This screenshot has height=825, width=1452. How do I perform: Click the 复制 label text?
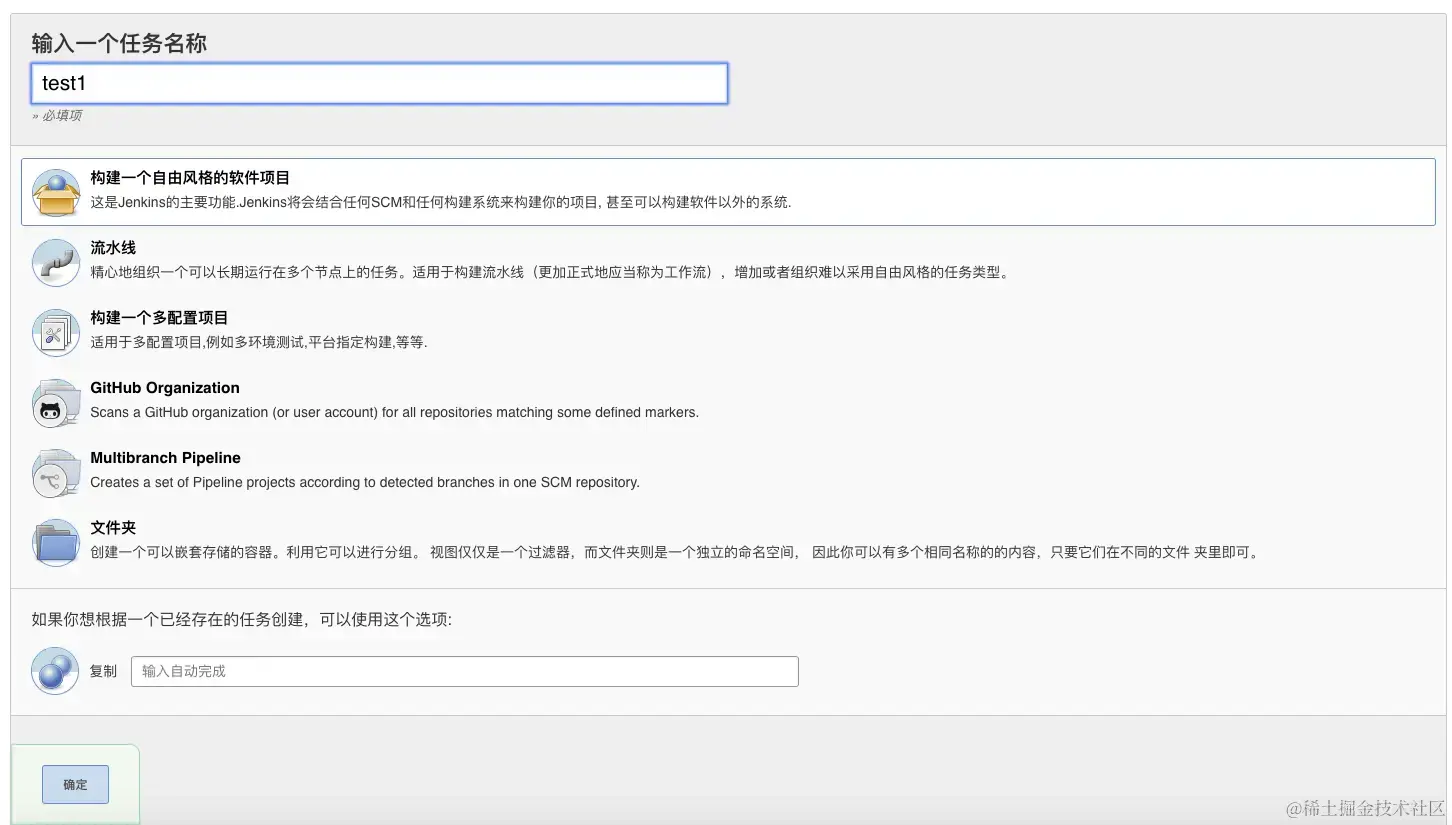[103, 671]
